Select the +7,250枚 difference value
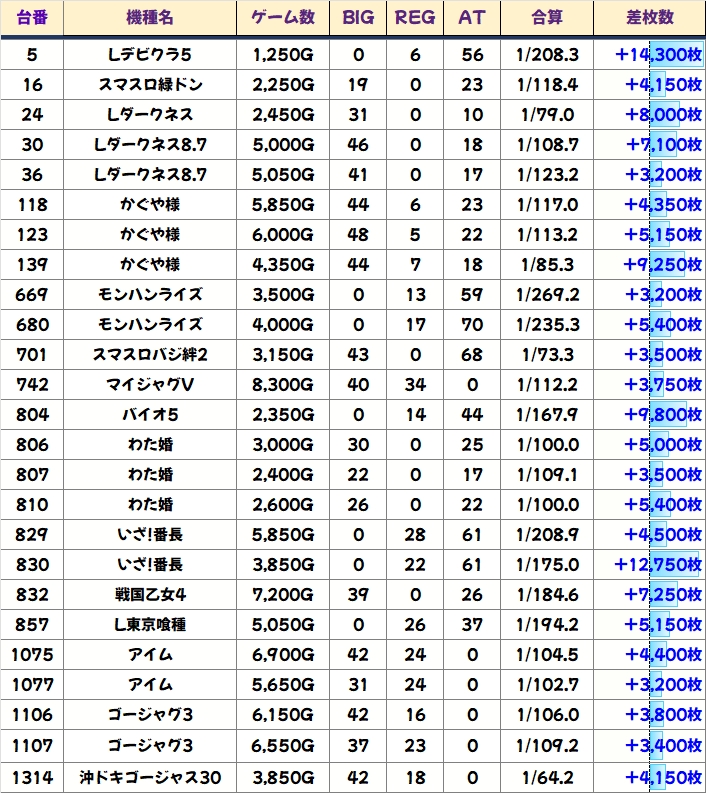Screen dimensions: 706x793 (x=664, y=594)
